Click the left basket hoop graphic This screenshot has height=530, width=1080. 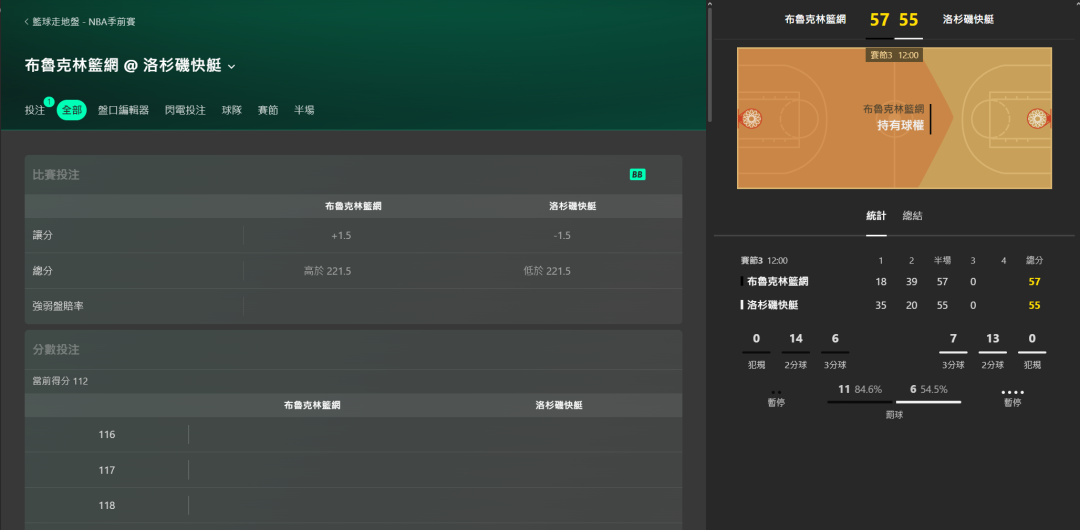[750, 119]
